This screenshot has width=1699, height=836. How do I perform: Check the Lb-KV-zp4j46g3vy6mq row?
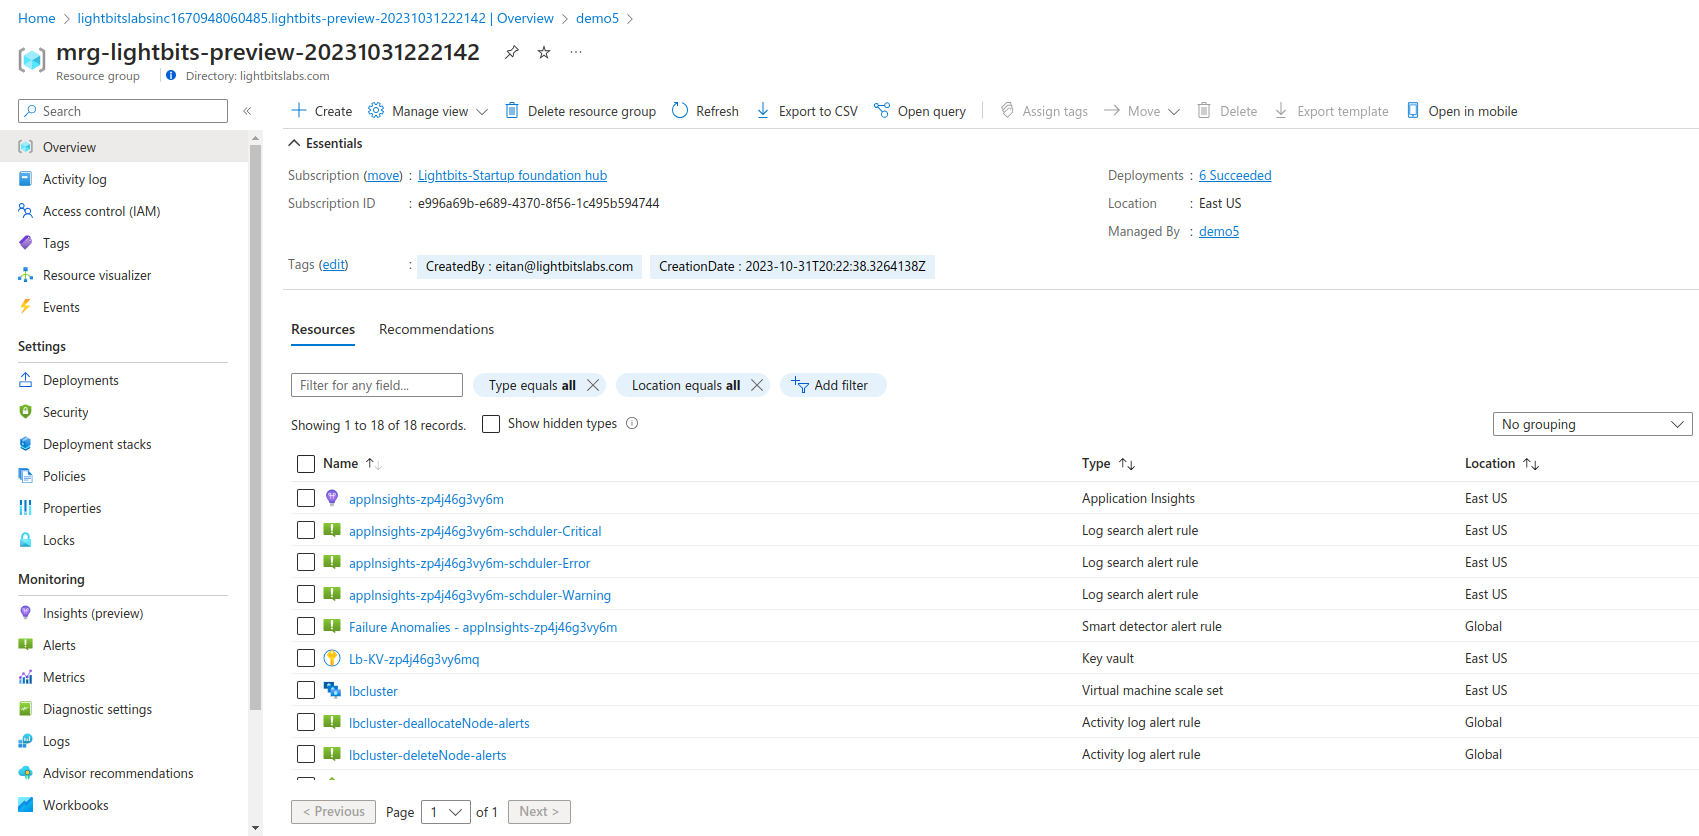306,658
